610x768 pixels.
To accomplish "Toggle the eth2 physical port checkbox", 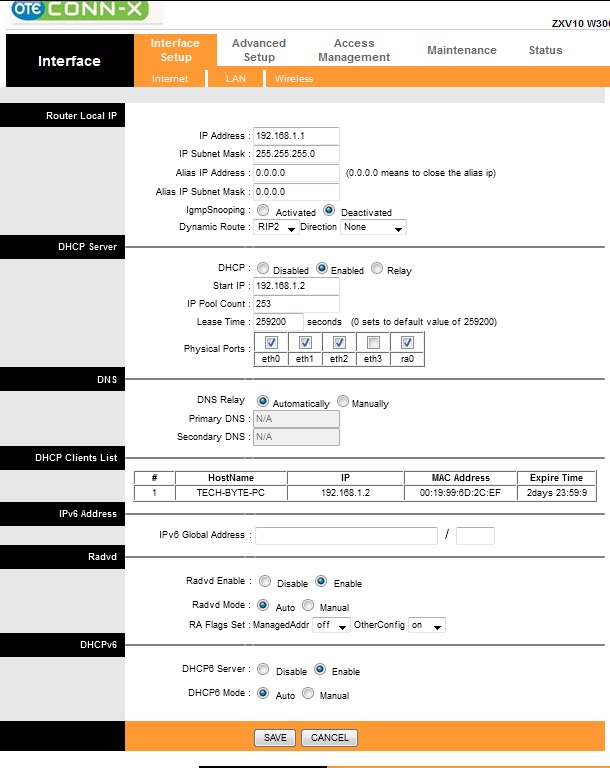I will pos(339,342).
